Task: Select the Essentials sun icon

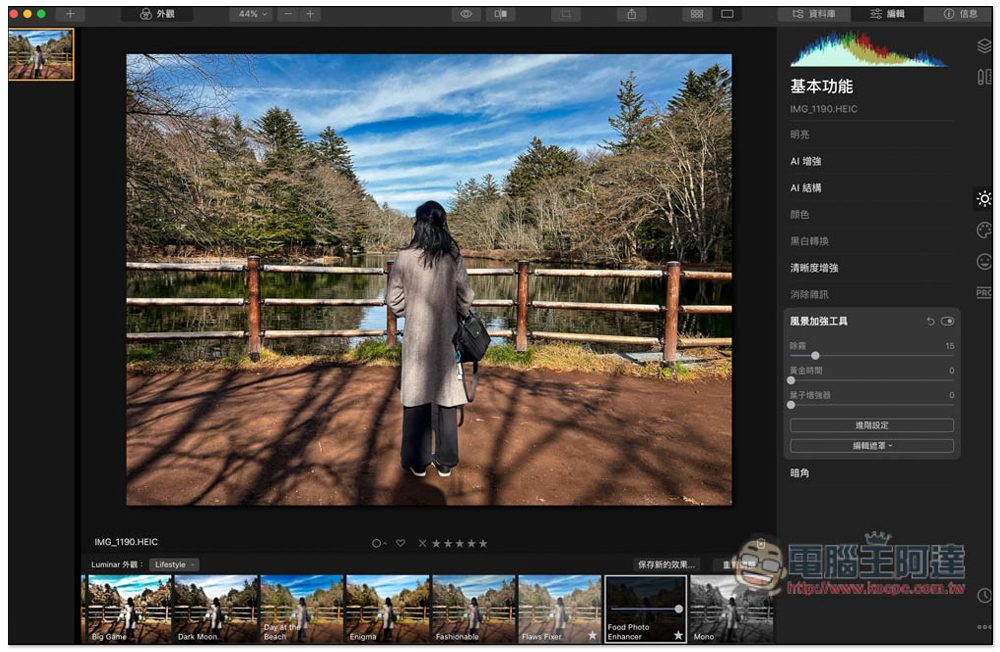Action: click(984, 199)
